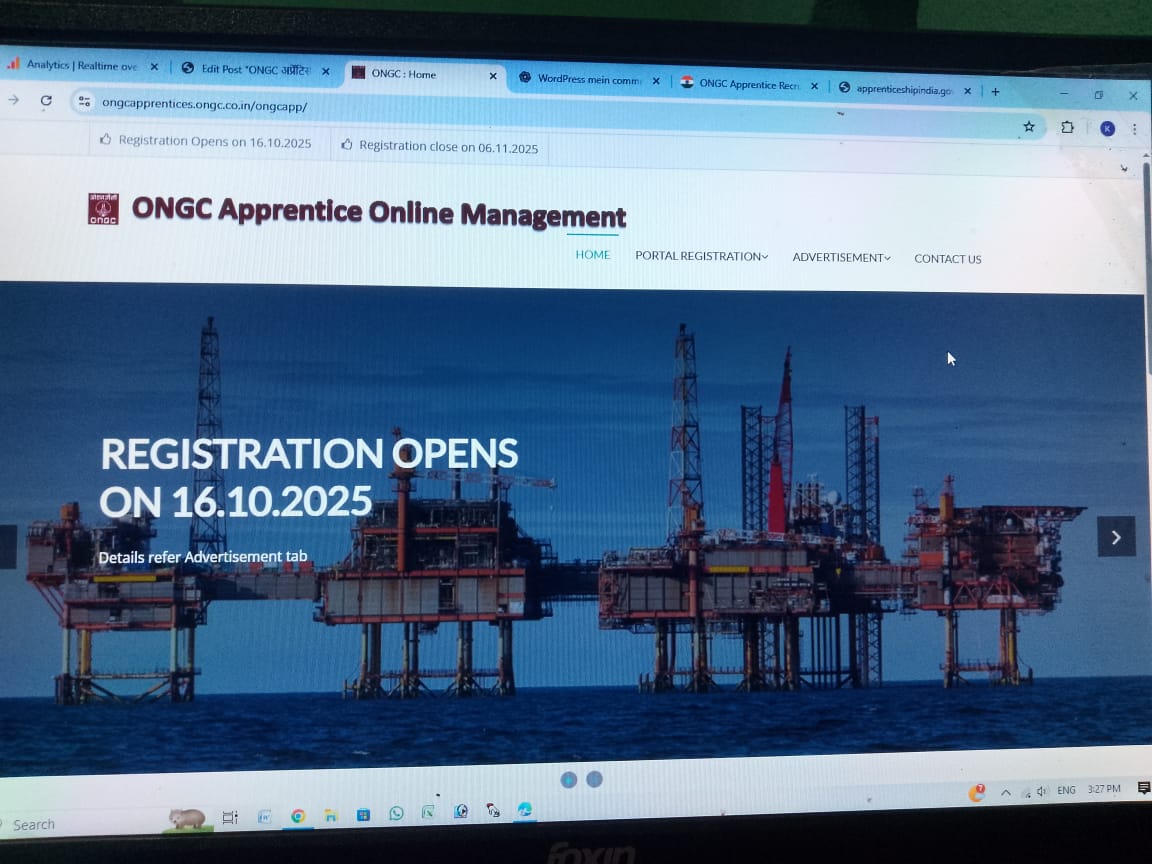The height and width of the screenshot is (864, 1152).
Task: Expand the Advertisement dropdown menu
Action: (841, 257)
